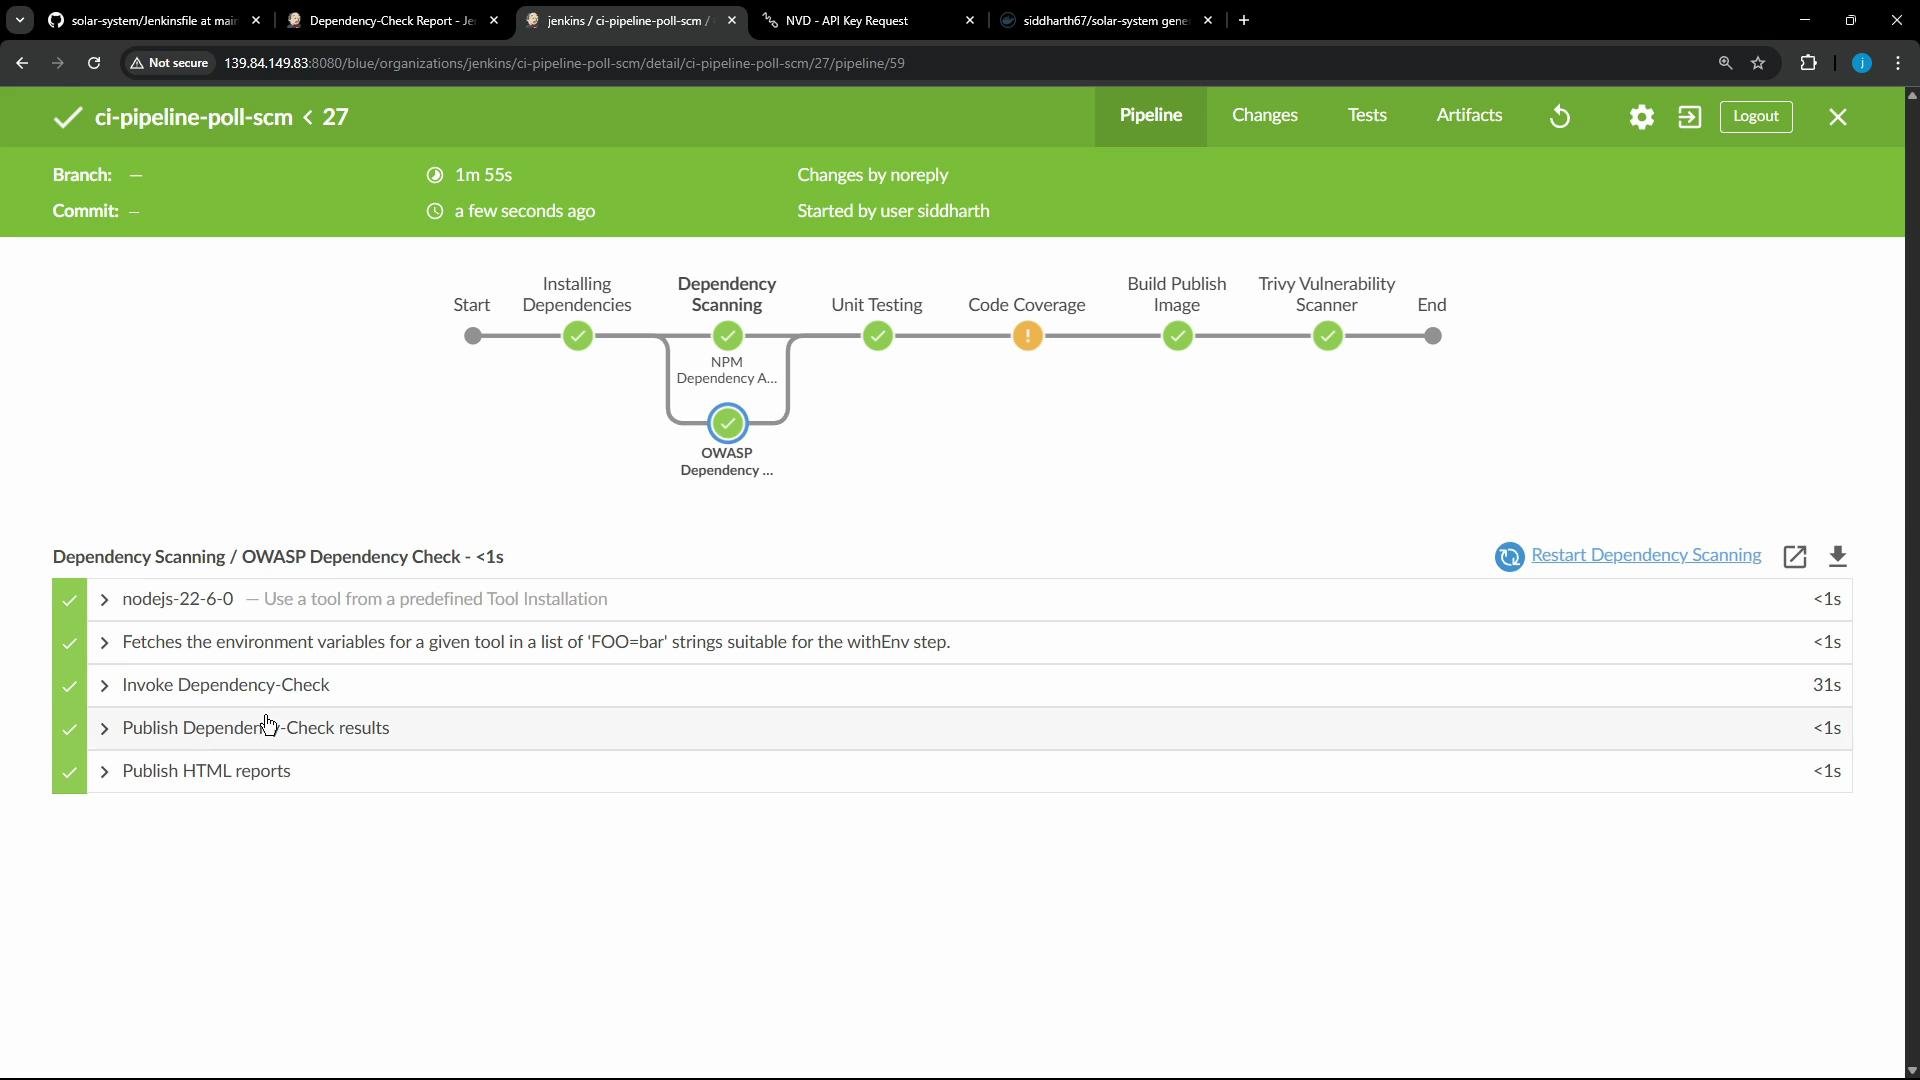
Task: Switch to solar-system/Jenkinsfile GitHub browser tab
Action: [x=153, y=20]
